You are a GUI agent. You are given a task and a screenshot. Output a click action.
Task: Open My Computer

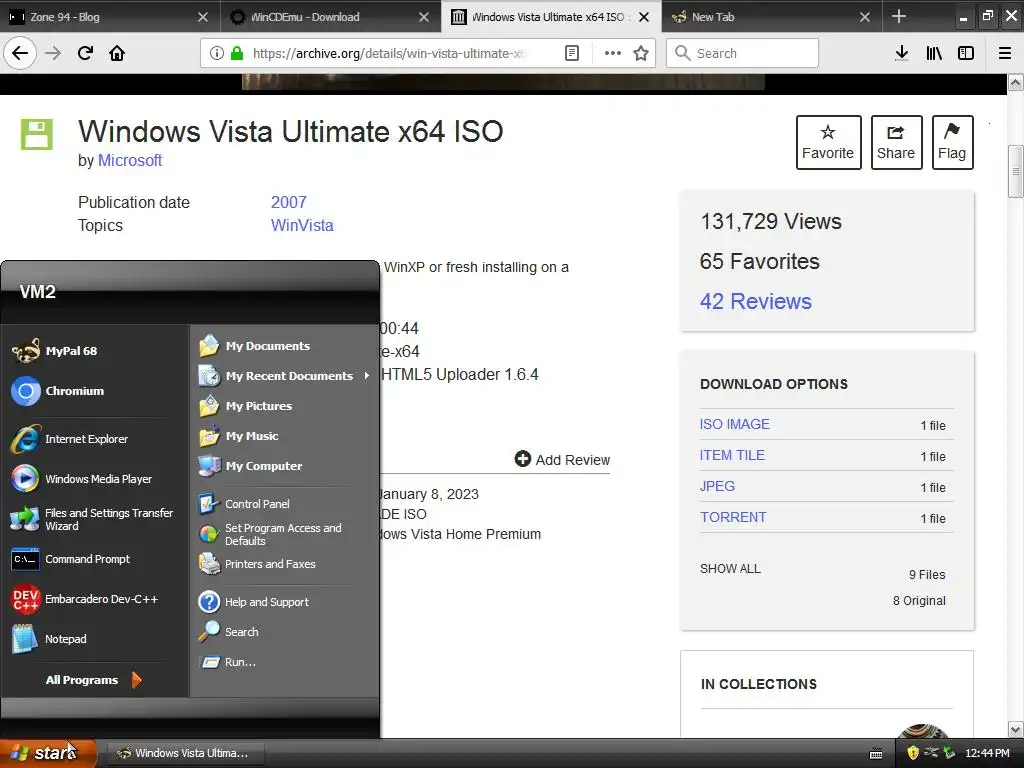[251, 466]
